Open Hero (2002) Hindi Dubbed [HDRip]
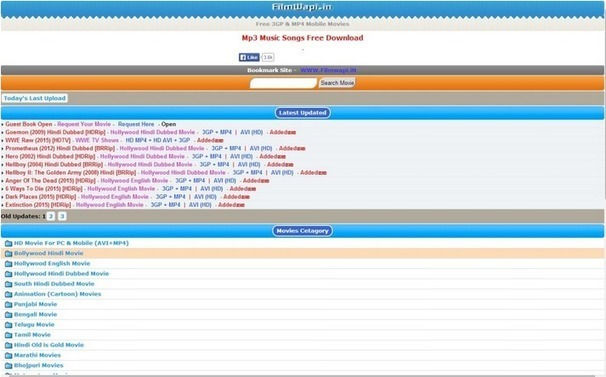The width and height of the screenshot is (606, 377). (50, 157)
